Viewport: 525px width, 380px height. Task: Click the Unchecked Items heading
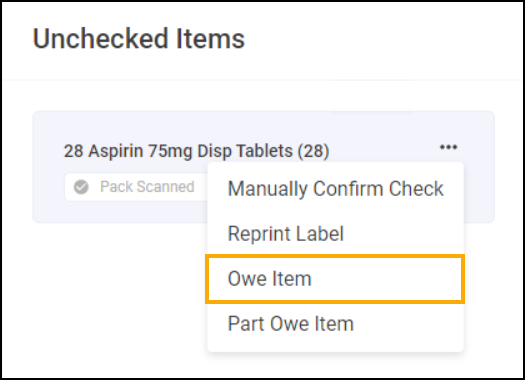pyautogui.click(x=139, y=39)
